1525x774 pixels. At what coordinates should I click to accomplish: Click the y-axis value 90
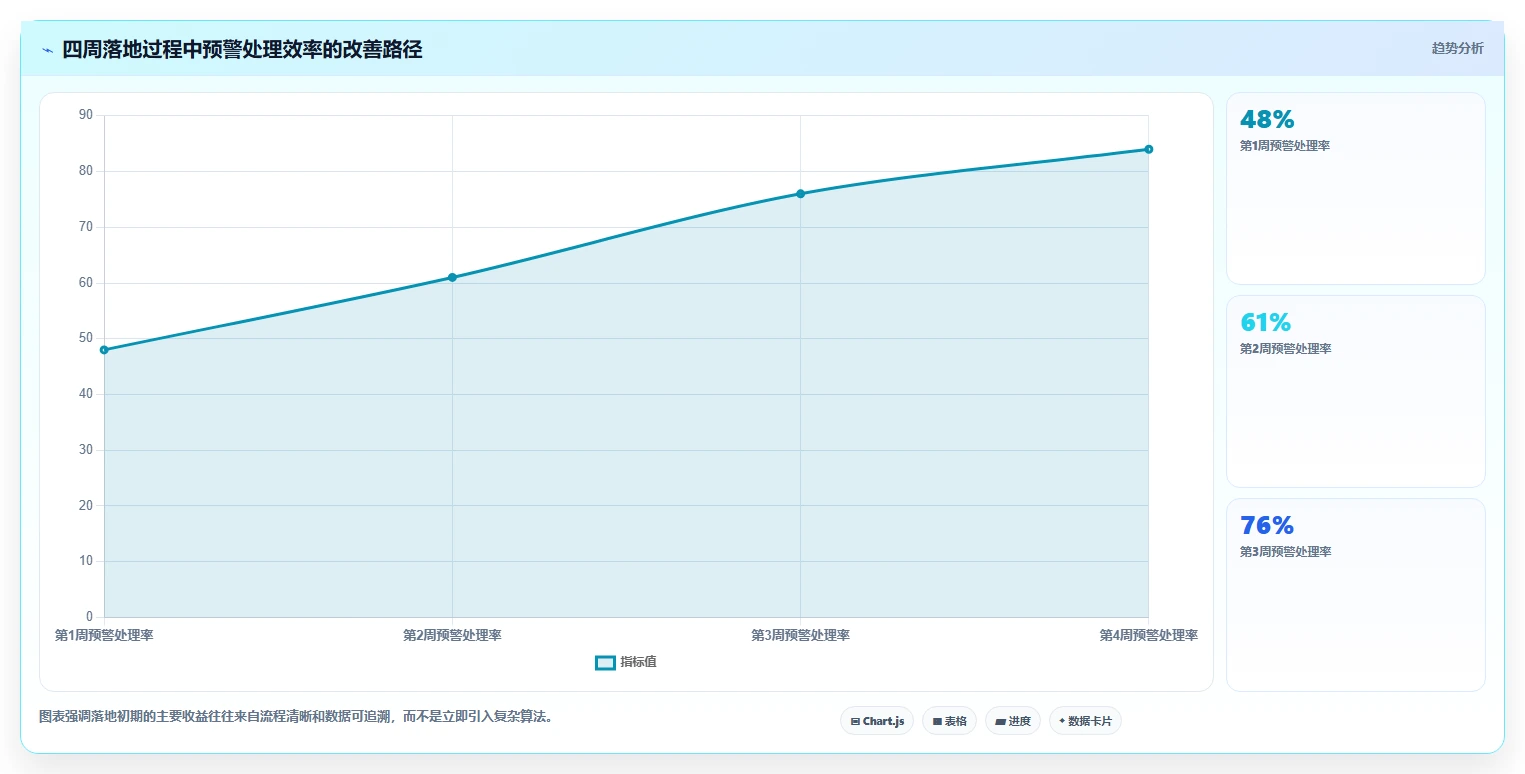click(85, 115)
